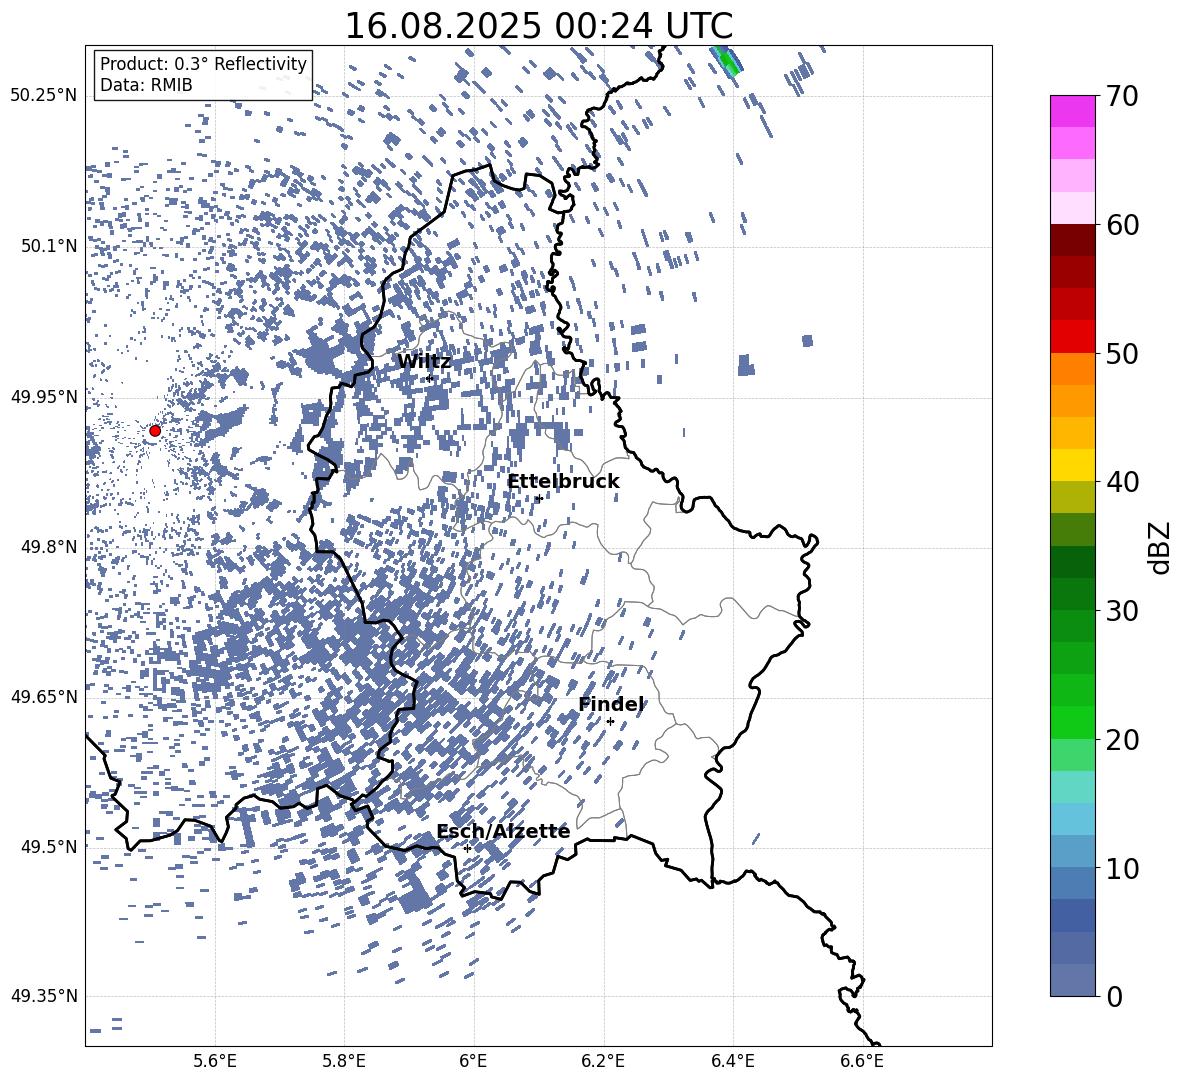This screenshot has width=1184, height=1081.
Task: Click the Esch/Alzette city label
Action: pyautogui.click(x=503, y=831)
